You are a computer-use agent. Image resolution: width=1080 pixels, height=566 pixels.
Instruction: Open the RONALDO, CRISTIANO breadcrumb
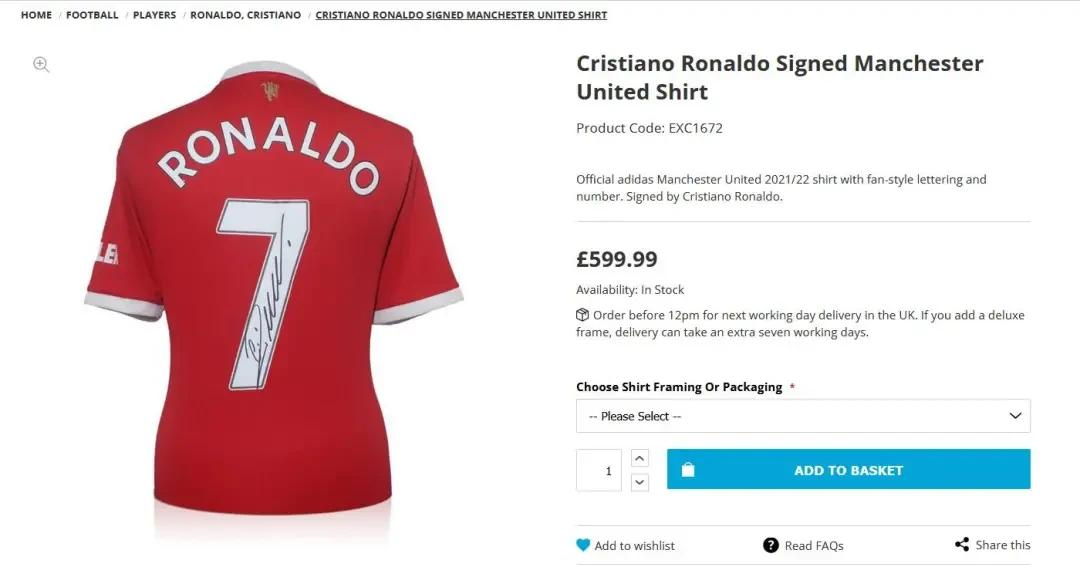pyautogui.click(x=245, y=14)
